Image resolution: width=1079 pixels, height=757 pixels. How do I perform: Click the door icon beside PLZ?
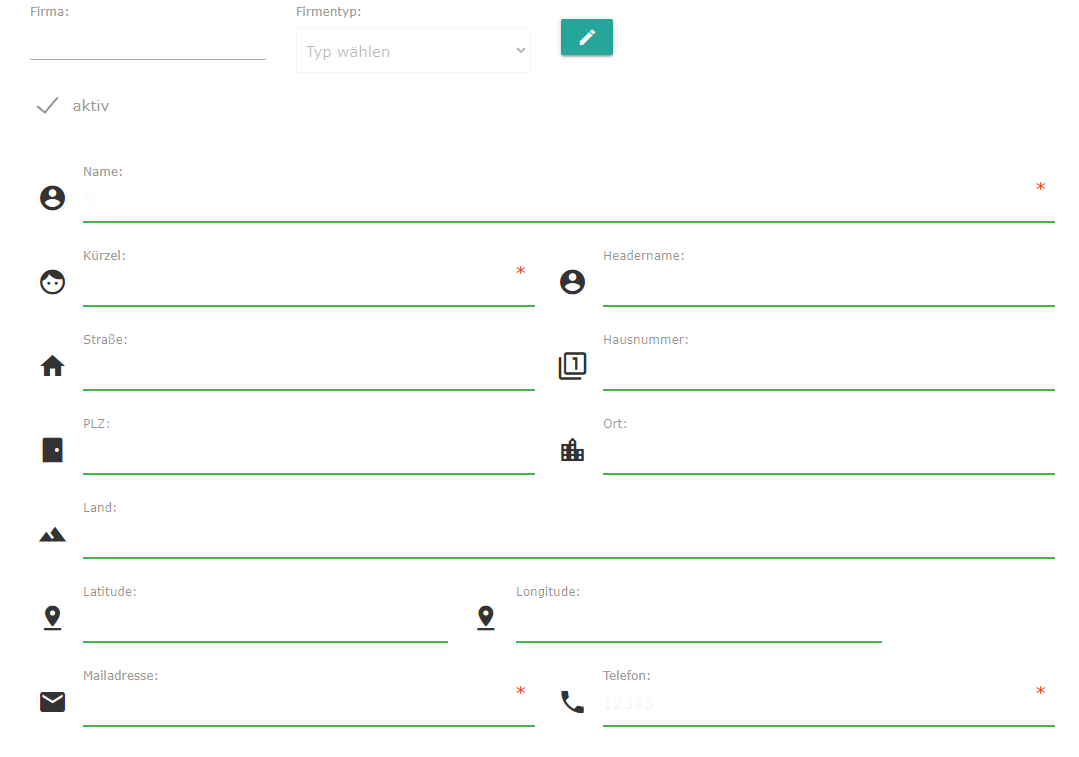pyautogui.click(x=52, y=450)
